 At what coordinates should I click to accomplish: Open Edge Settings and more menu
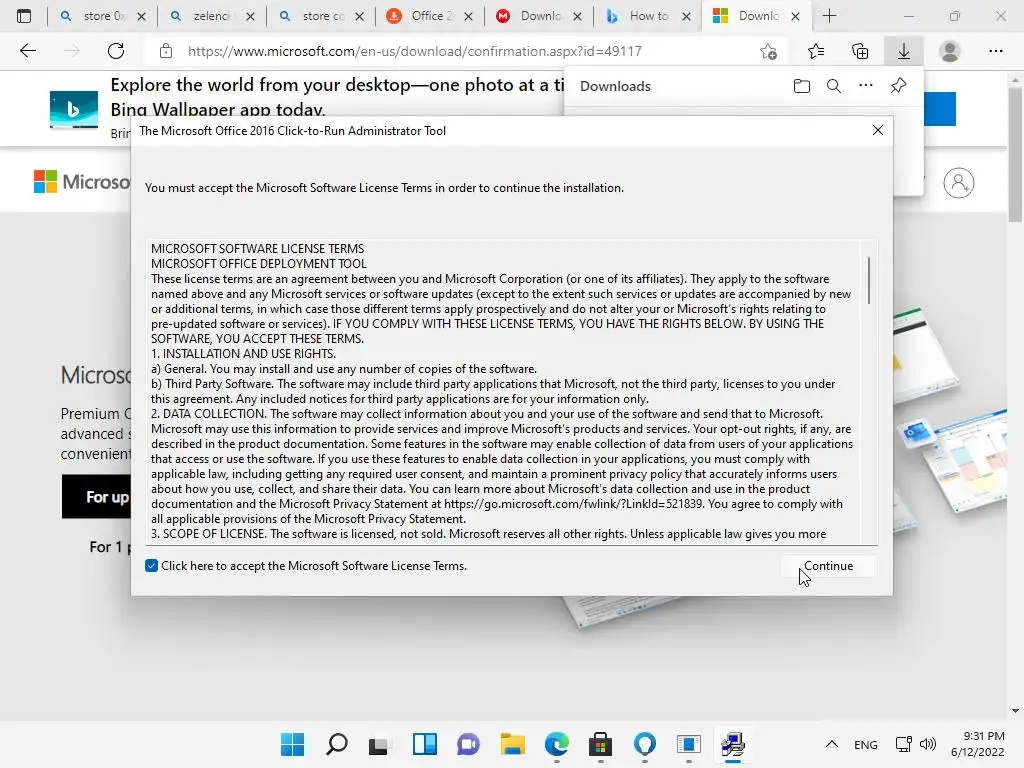point(995,51)
